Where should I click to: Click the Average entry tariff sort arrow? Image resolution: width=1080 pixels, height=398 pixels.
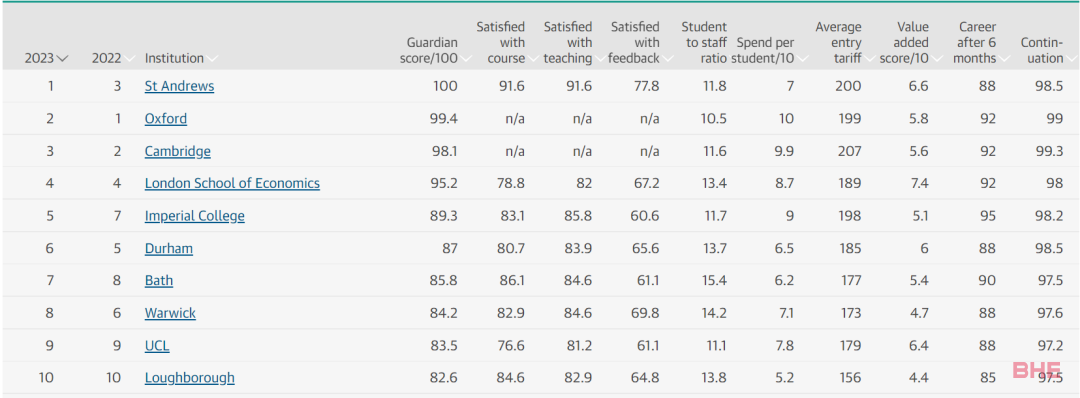coord(869,59)
